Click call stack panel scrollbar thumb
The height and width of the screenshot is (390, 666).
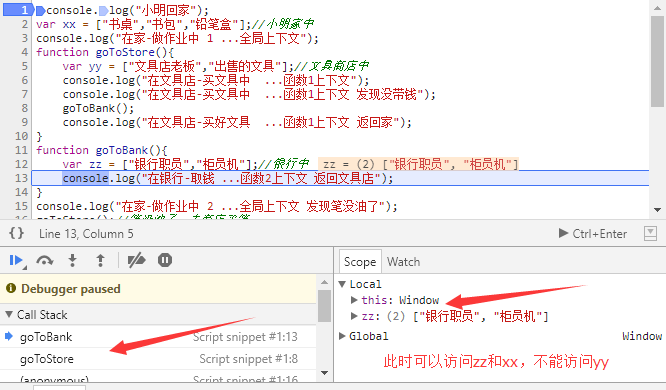(324, 306)
